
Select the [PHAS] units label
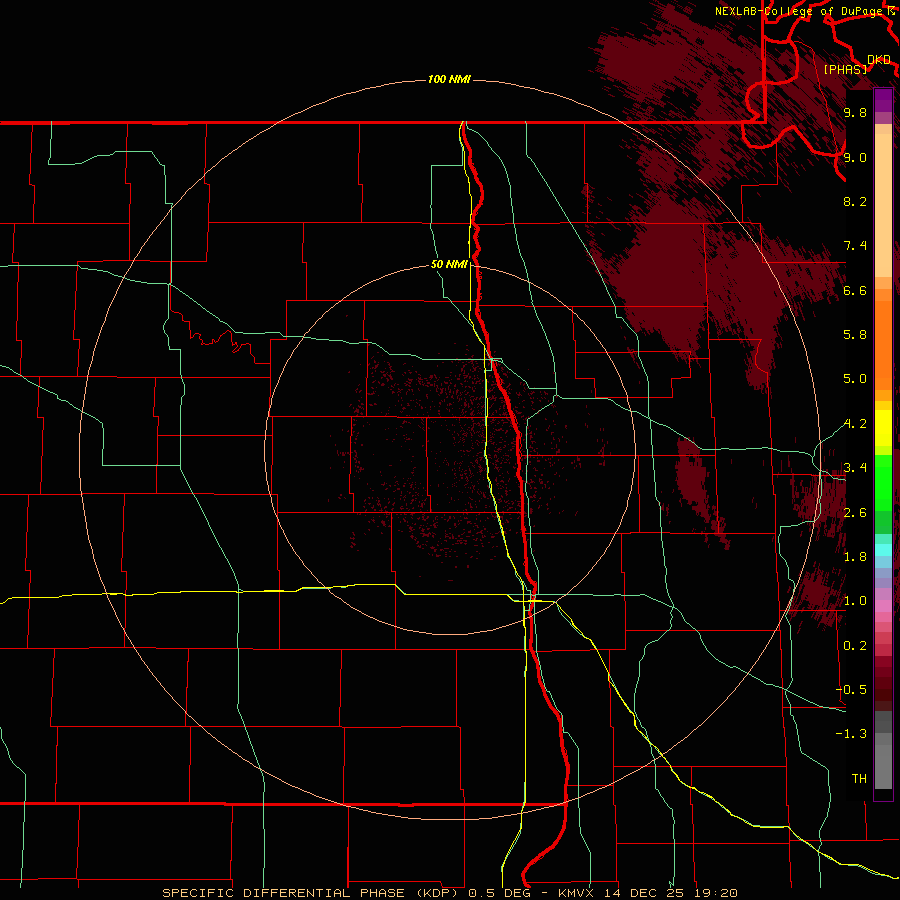click(x=845, y=69)
